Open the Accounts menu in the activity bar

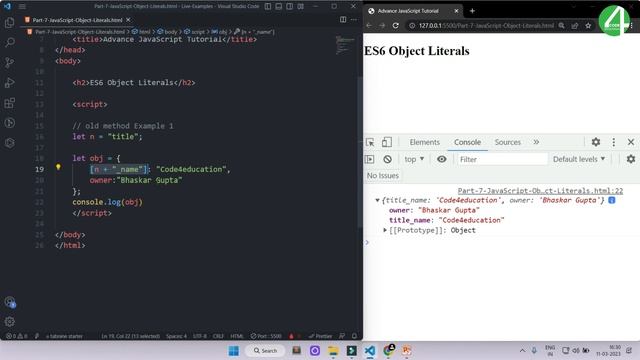pyautogui.click(x=10, y=302)
